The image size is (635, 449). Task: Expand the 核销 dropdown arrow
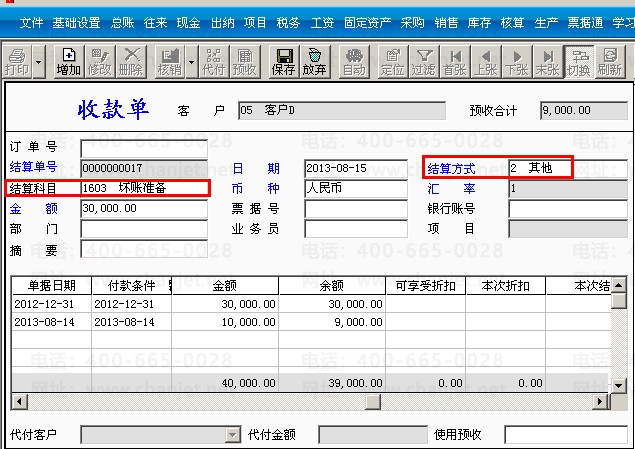pos(191,62)
